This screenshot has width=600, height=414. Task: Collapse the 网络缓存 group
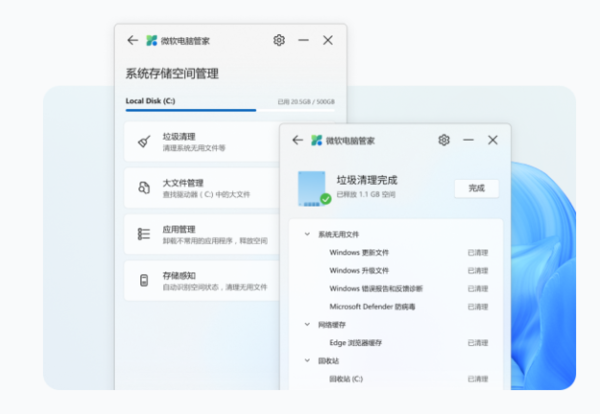[306, 325]
